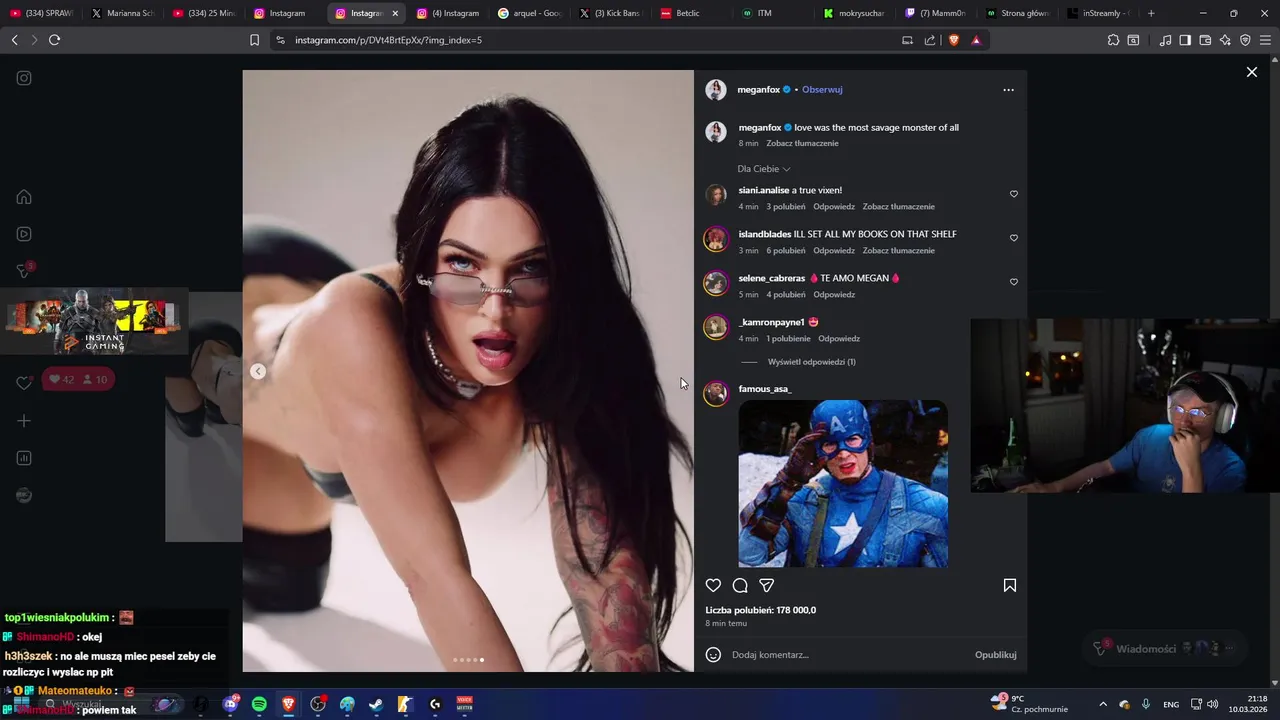
Task: Switch to the Mamm0n Twitch tab
Action: [935, 13]
